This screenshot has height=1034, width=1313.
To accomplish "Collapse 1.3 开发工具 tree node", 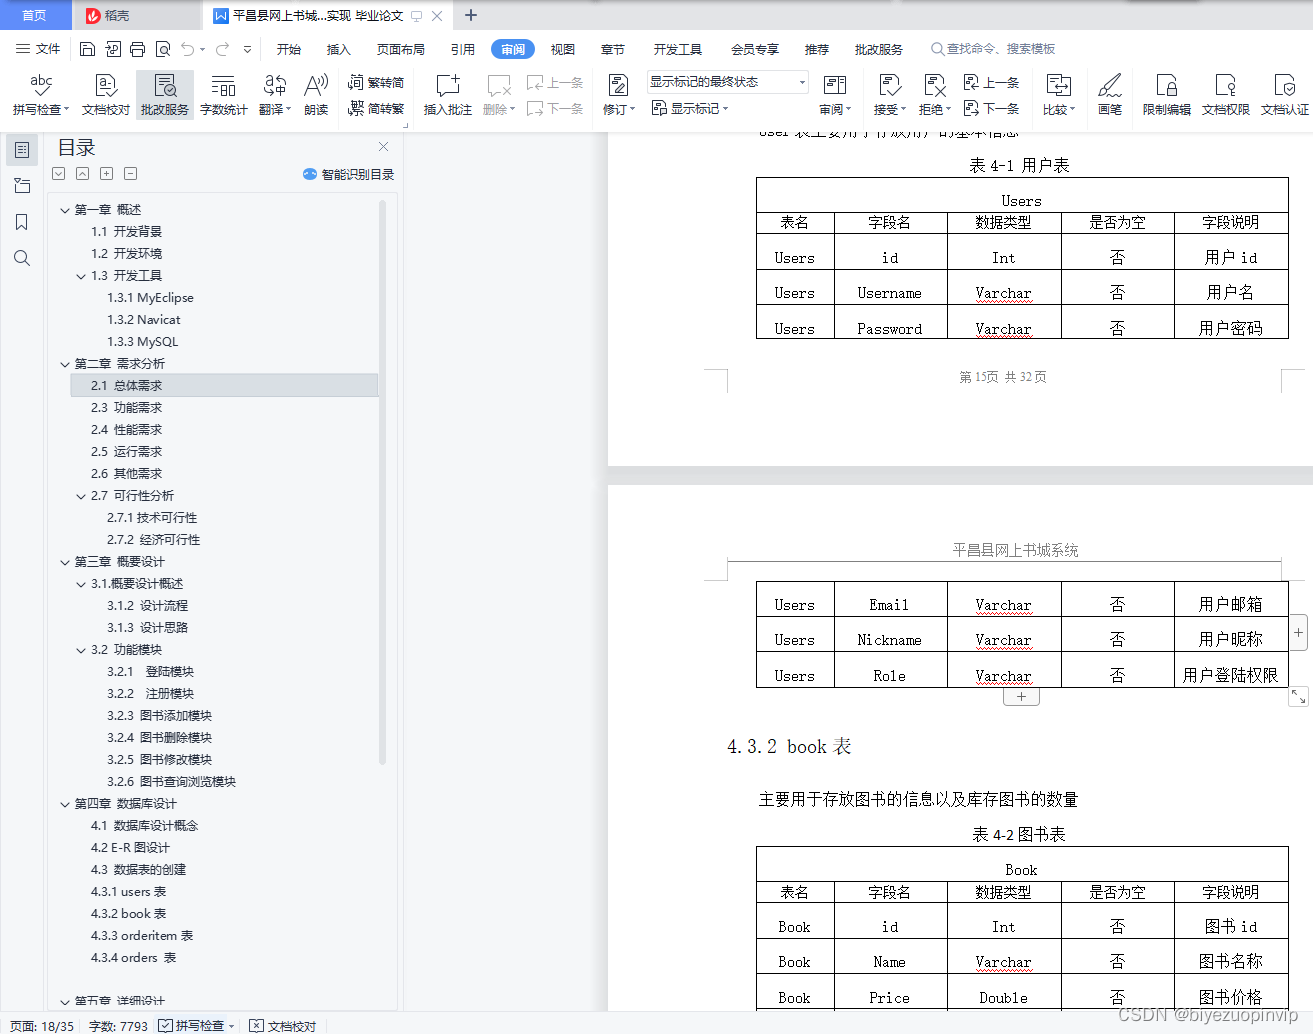I will [81, 276].
